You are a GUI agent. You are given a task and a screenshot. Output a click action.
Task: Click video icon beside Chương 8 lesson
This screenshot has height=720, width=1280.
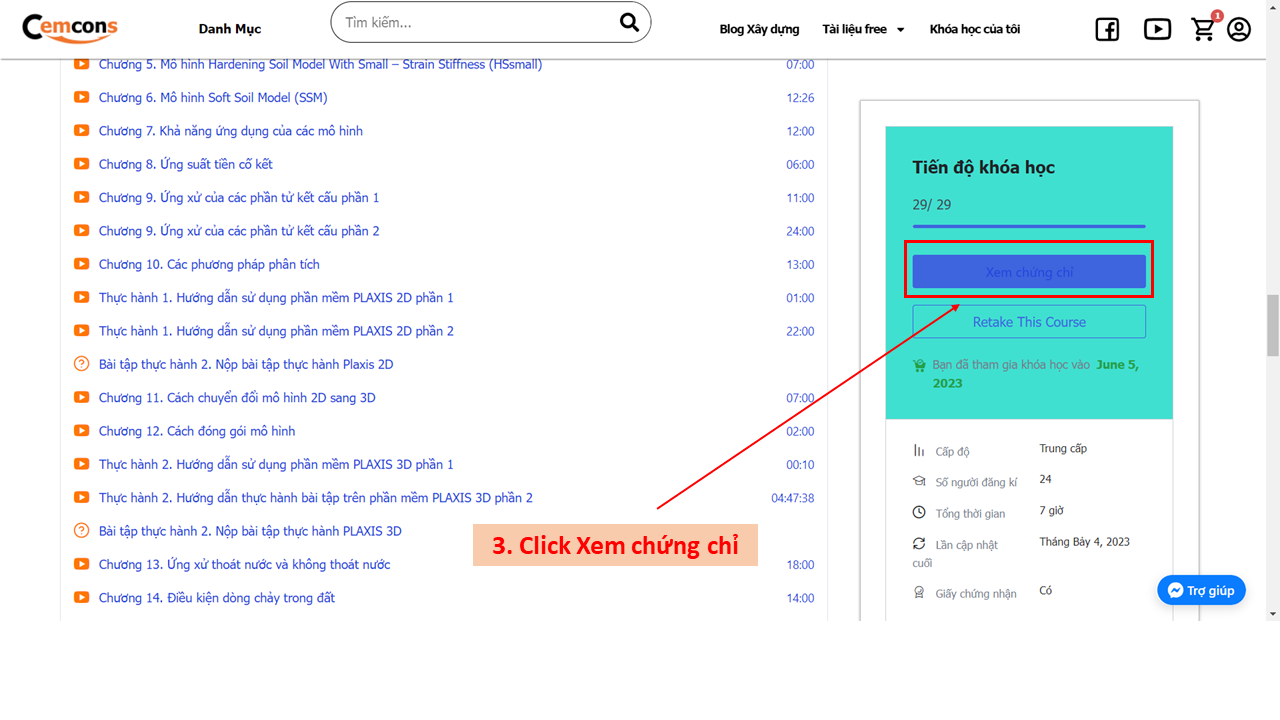point(82,164)
